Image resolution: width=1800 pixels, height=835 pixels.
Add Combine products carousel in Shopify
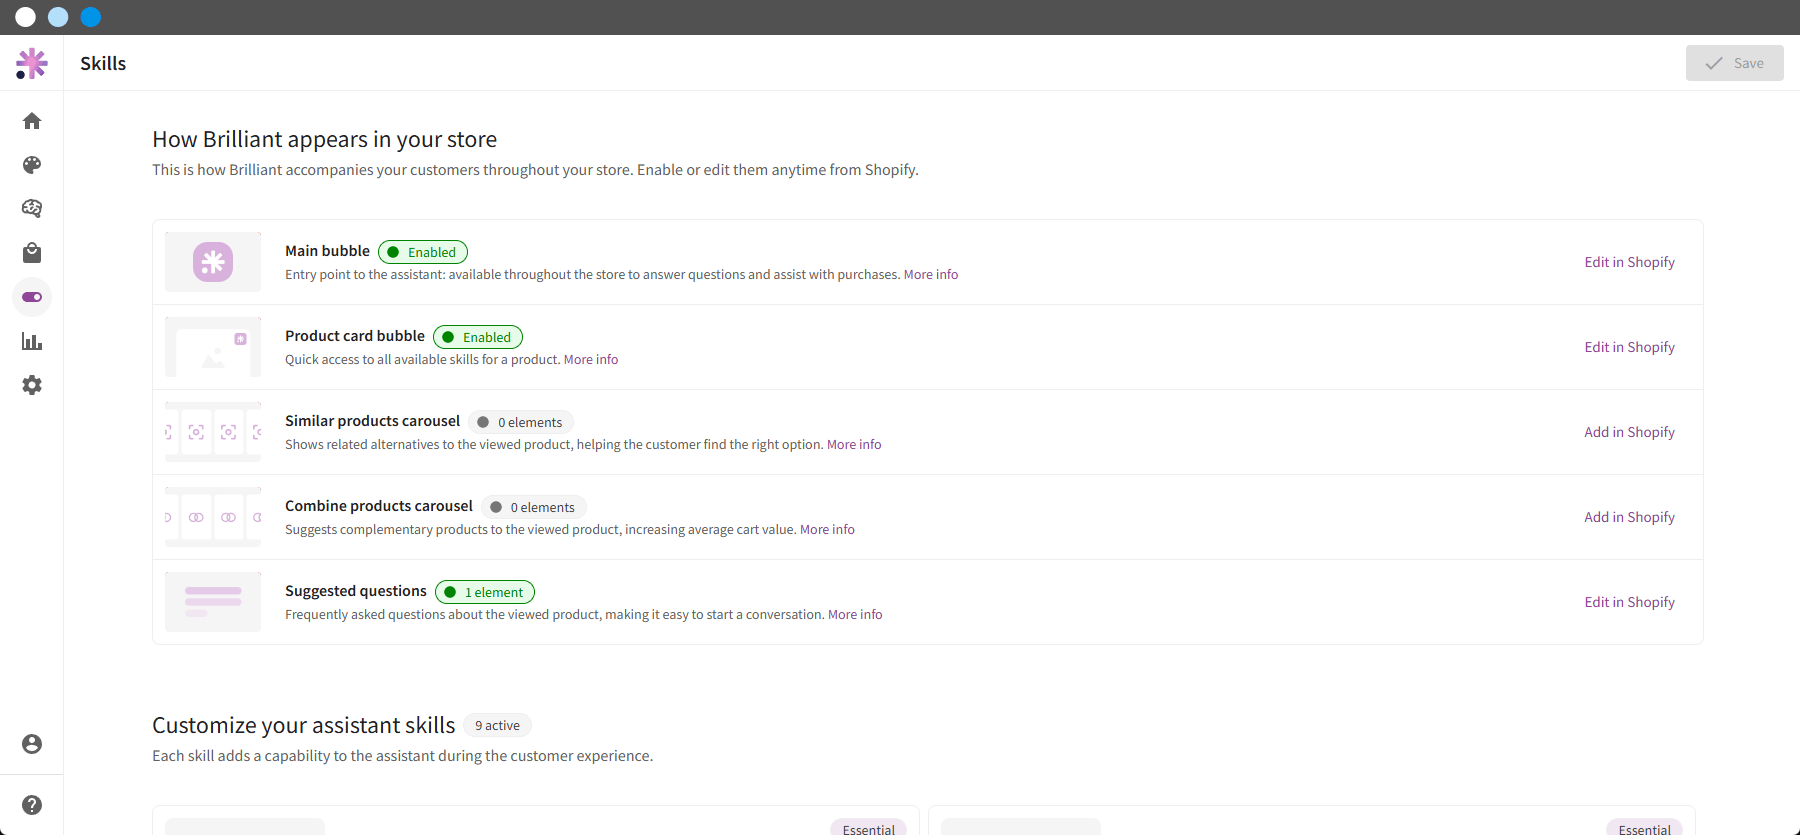click(x=1629, y=517)
